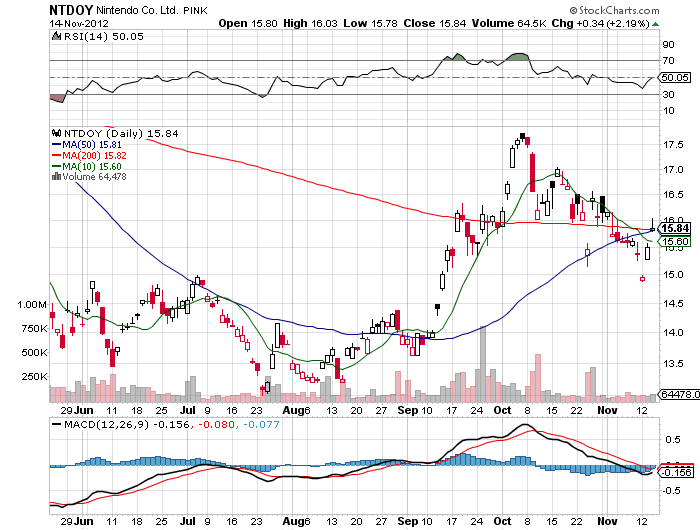Image resolution: width=700 pixels, height=530 pixels.
Task: Click the Jul label on price chart axis
Action: (x=188, y=410)
